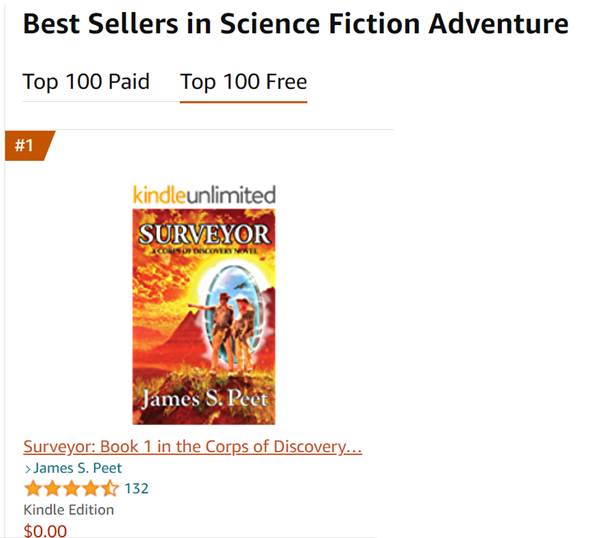Open the 132 ratings count link

click(136, 489)
